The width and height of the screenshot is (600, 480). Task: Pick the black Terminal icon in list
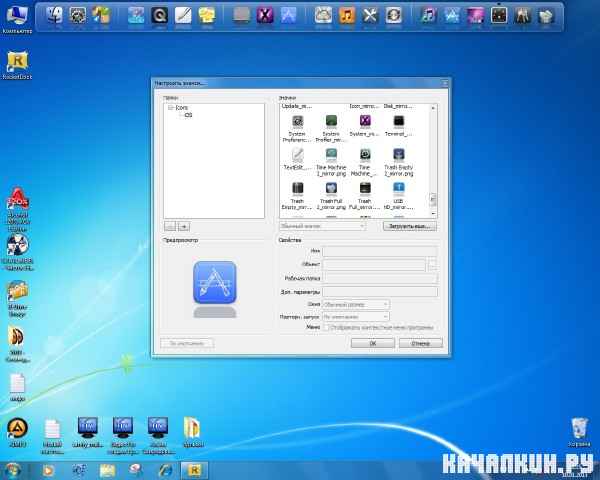398,121
